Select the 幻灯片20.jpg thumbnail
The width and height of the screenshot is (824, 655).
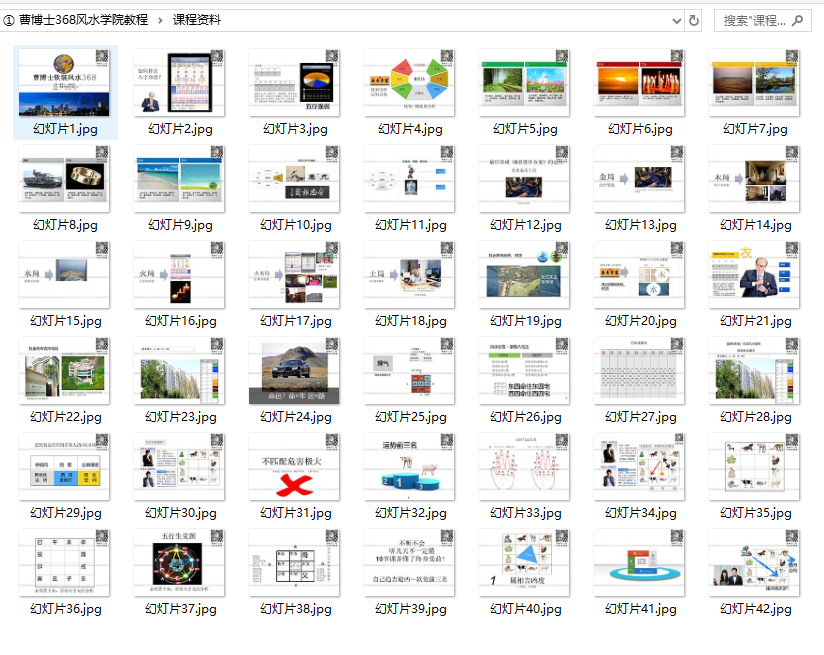640,275
